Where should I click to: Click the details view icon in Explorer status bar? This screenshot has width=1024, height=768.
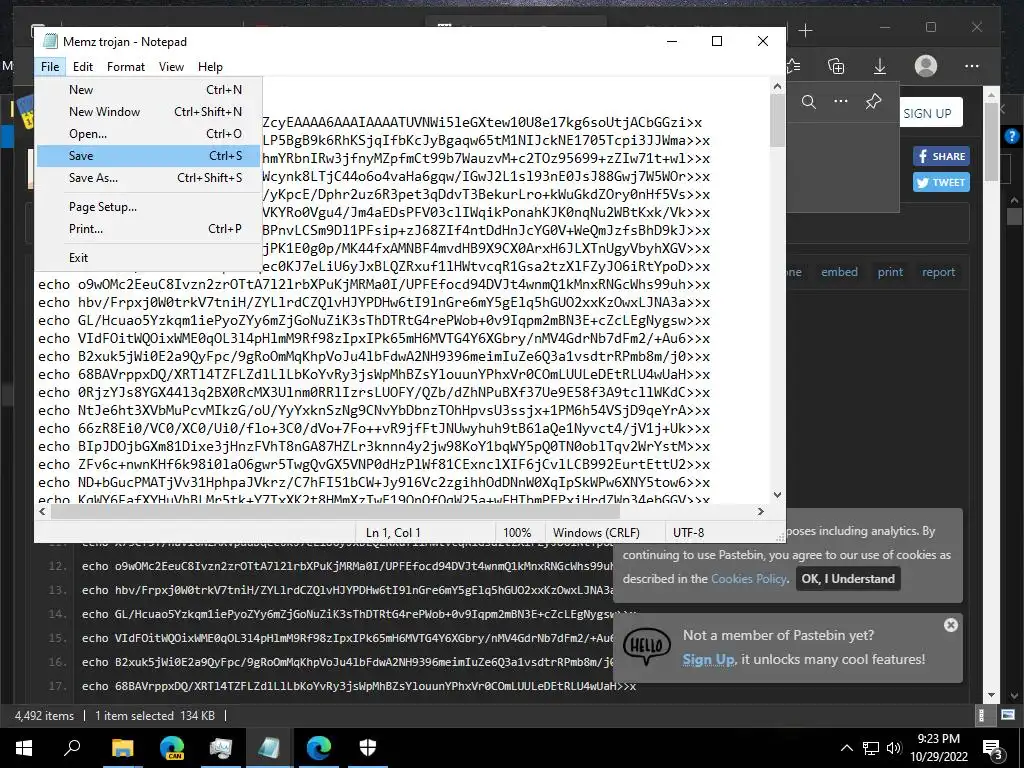click(x=982, y=715)
